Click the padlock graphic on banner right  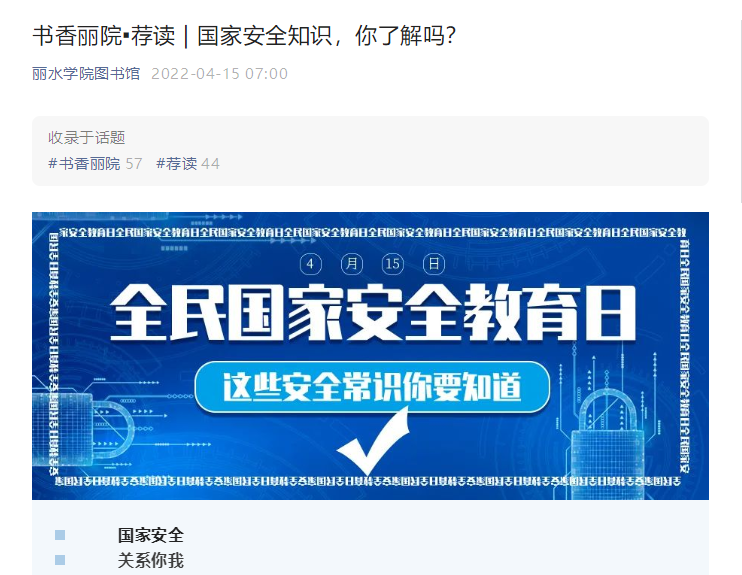pos(608,443)
